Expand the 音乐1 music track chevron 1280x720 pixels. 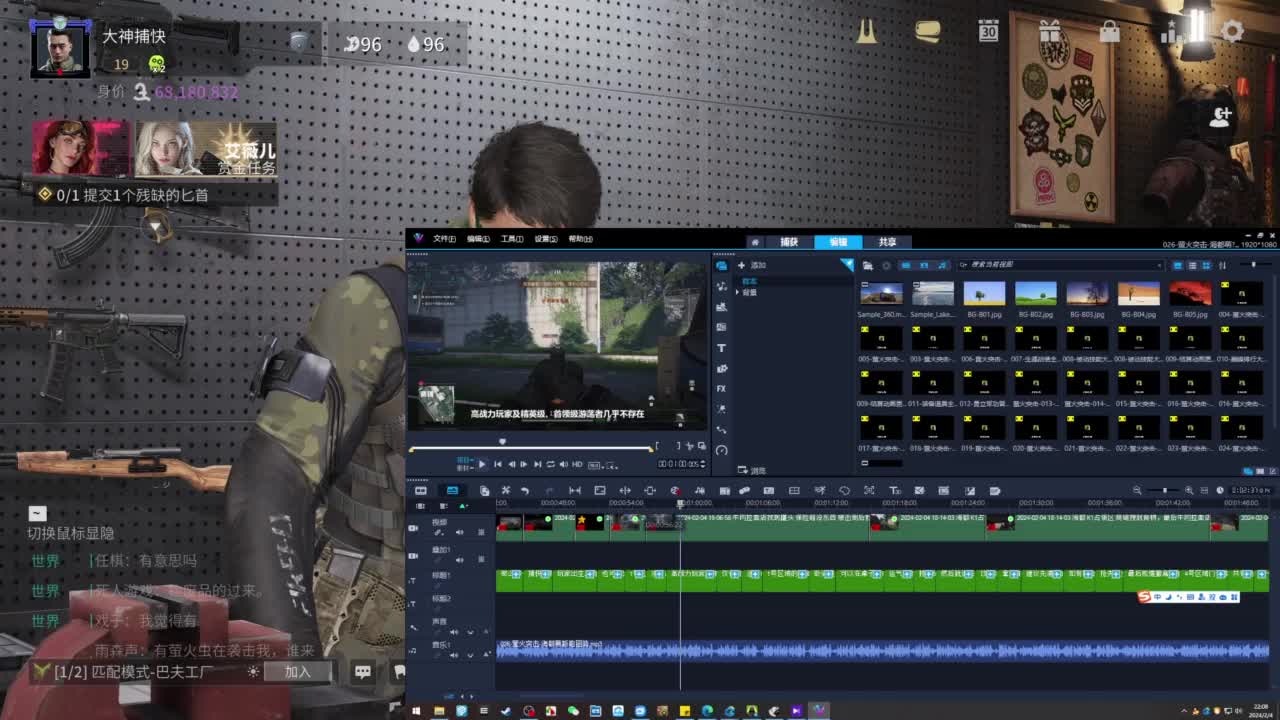click(470, 655)
